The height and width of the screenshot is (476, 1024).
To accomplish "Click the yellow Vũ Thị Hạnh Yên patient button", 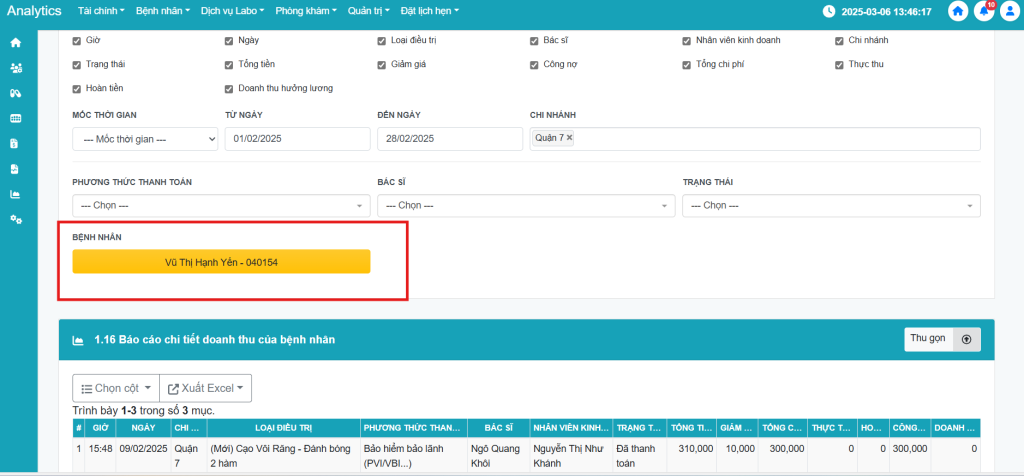I will pyautogui.click(x=221, y=262).
